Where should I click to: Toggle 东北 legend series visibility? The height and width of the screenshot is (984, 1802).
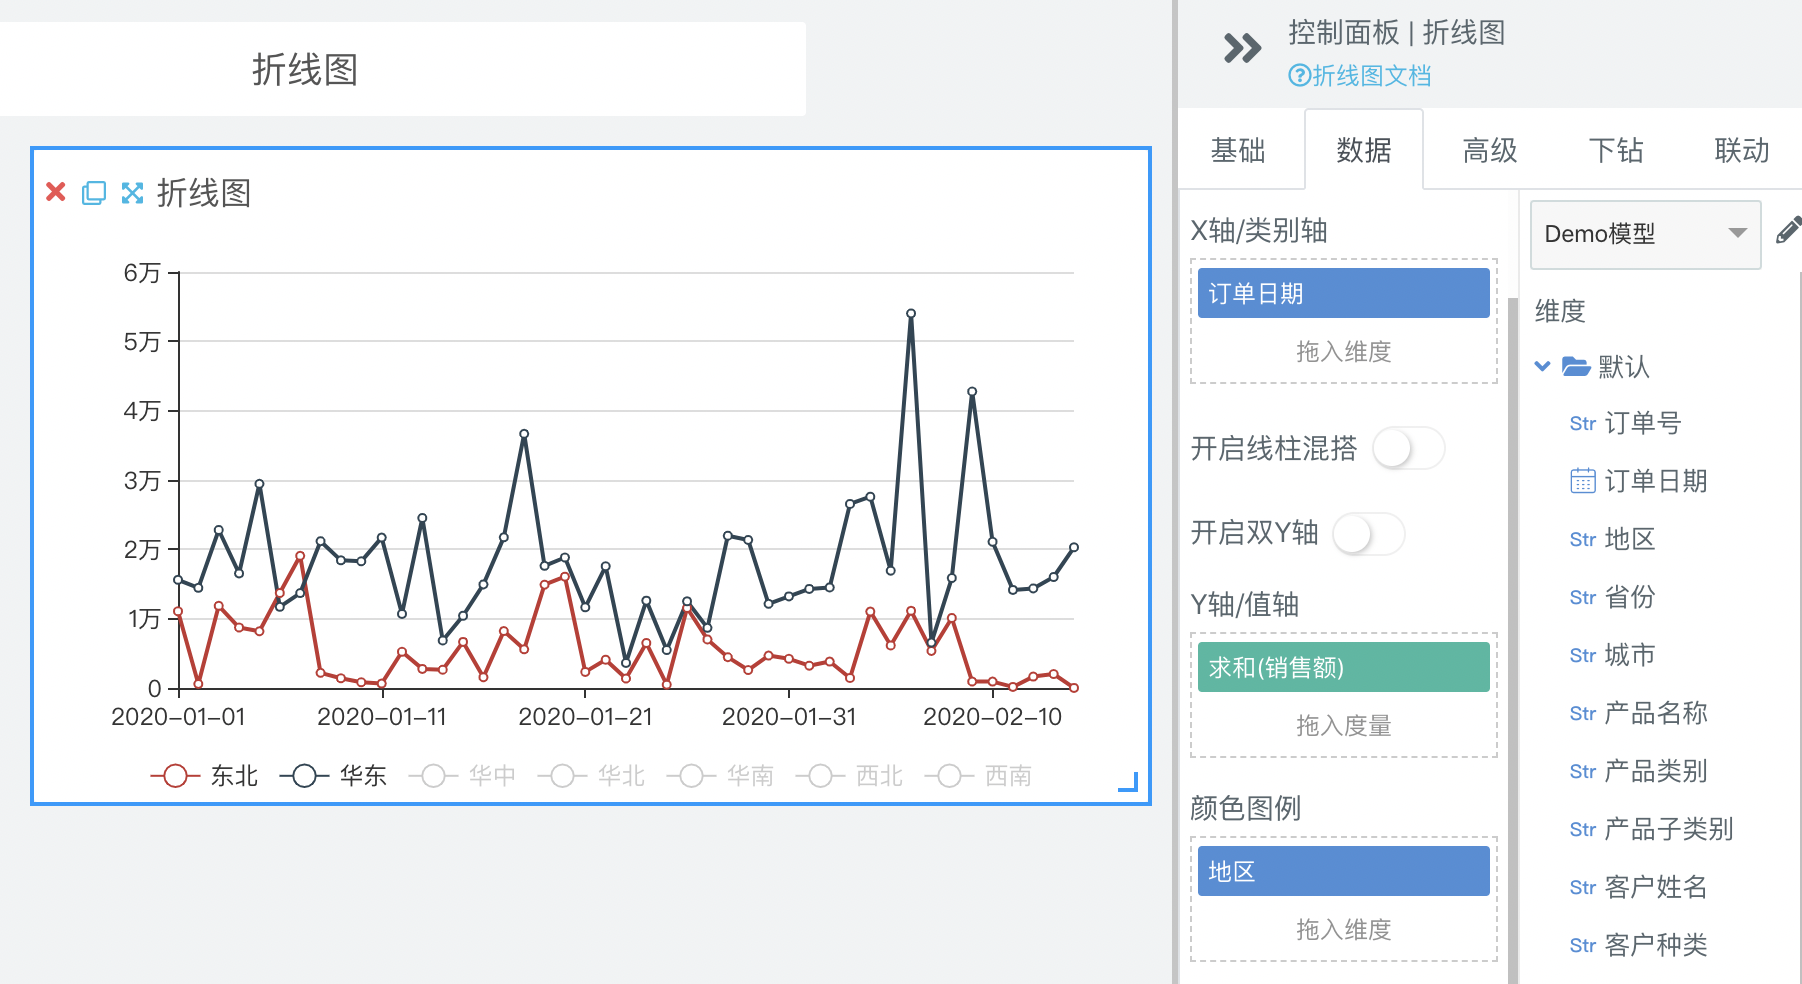tap(205, 776)
